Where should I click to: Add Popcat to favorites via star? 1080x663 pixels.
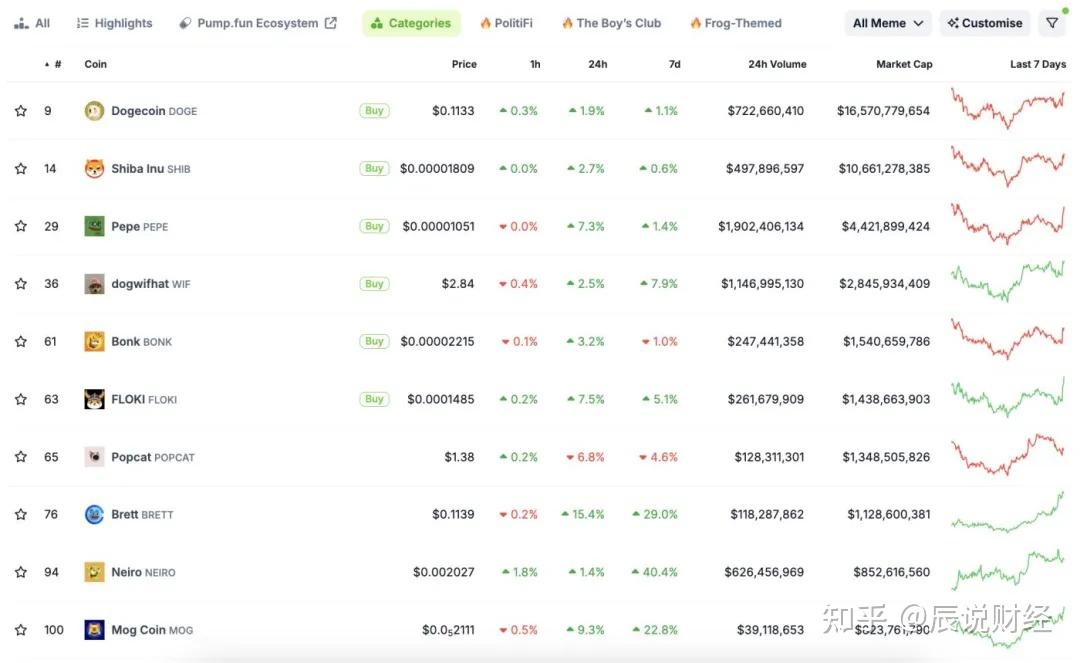(21, 456)
